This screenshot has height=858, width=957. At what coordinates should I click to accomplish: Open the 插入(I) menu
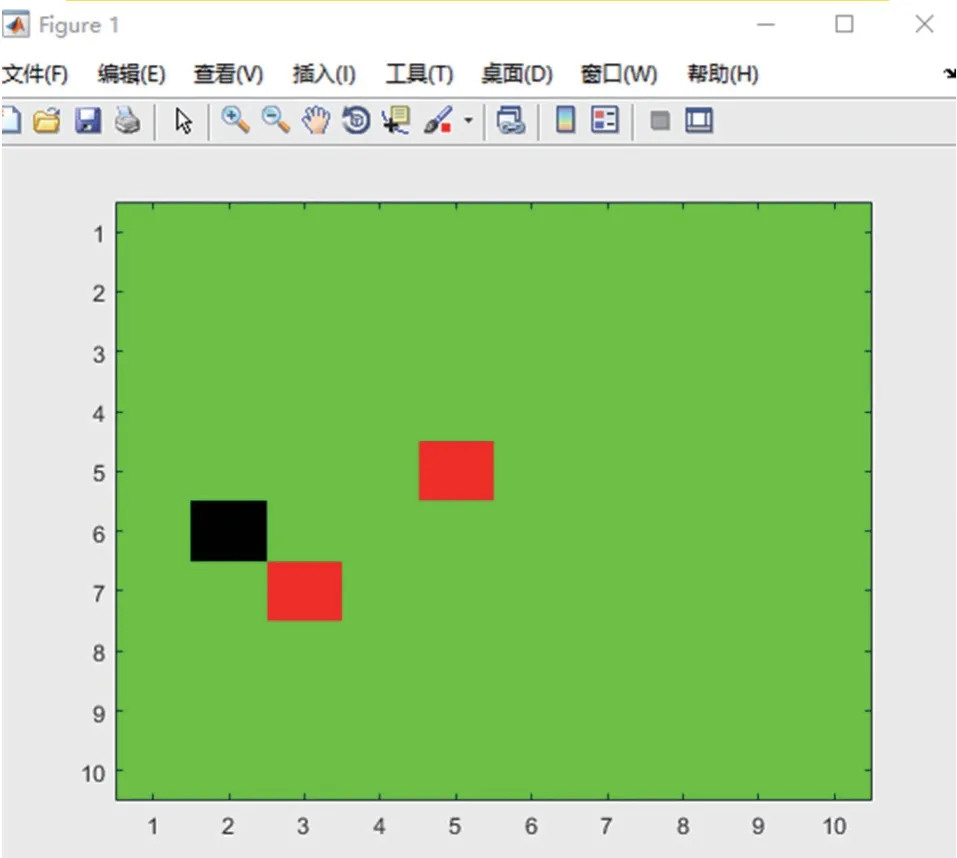point(324,74)
